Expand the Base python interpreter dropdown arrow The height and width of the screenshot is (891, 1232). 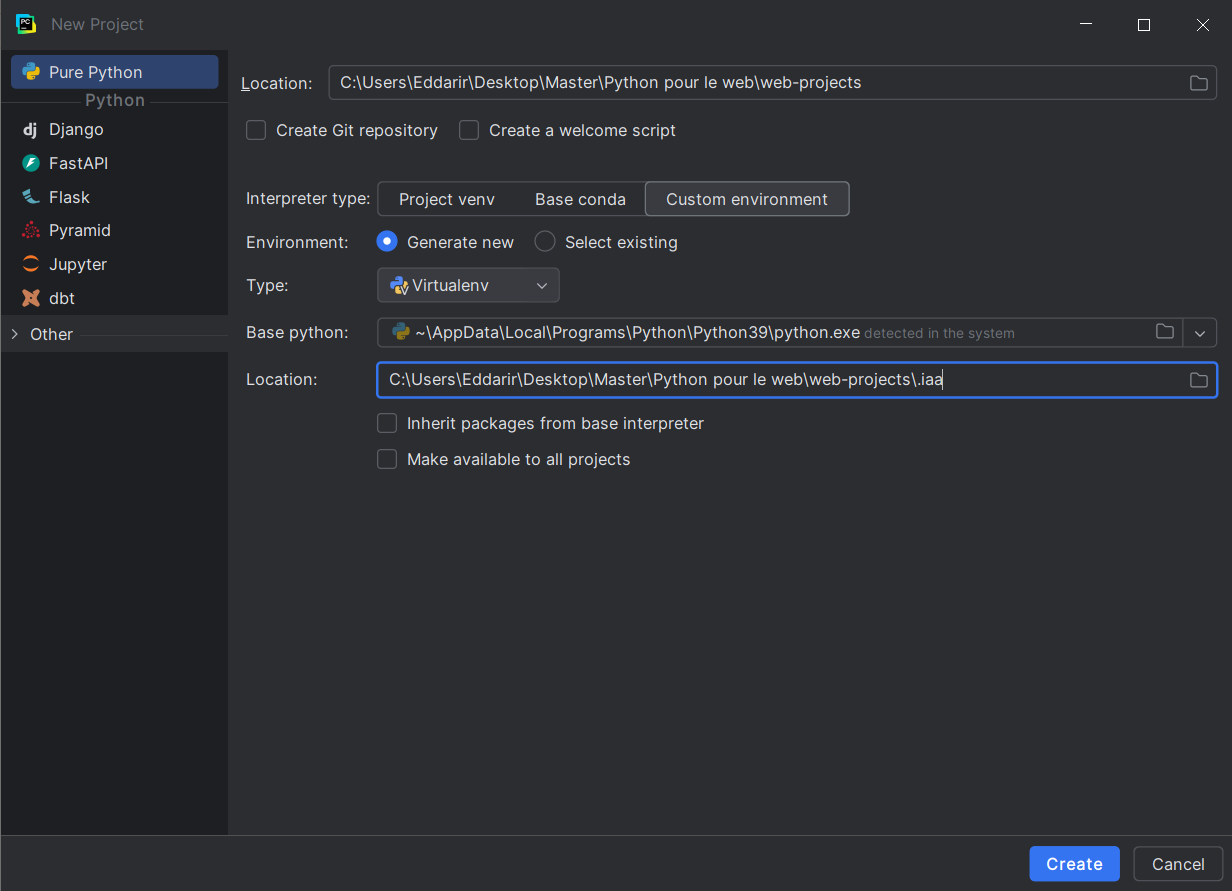point(1200,333)
